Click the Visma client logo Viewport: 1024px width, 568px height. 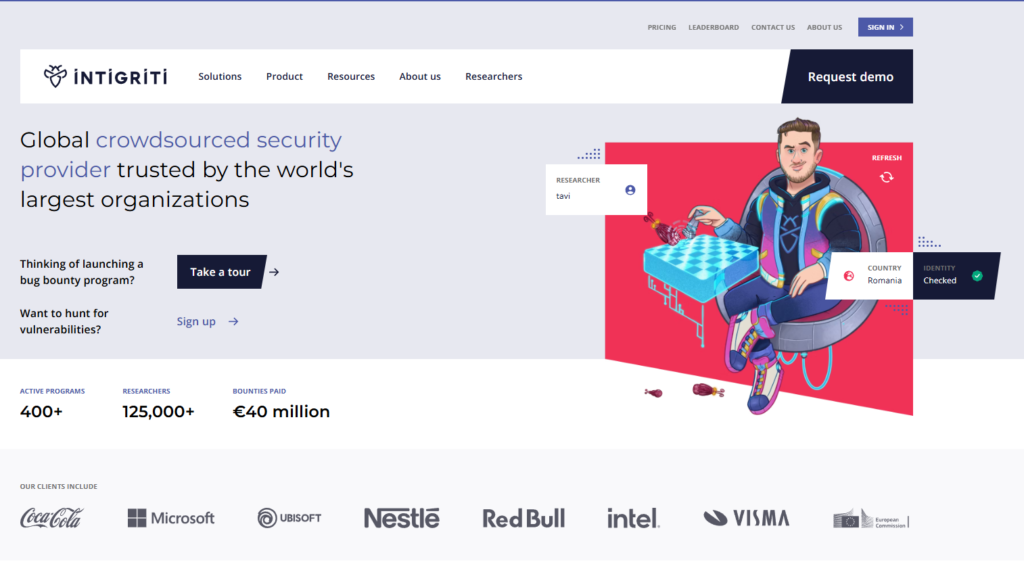(x=746, y=518)
